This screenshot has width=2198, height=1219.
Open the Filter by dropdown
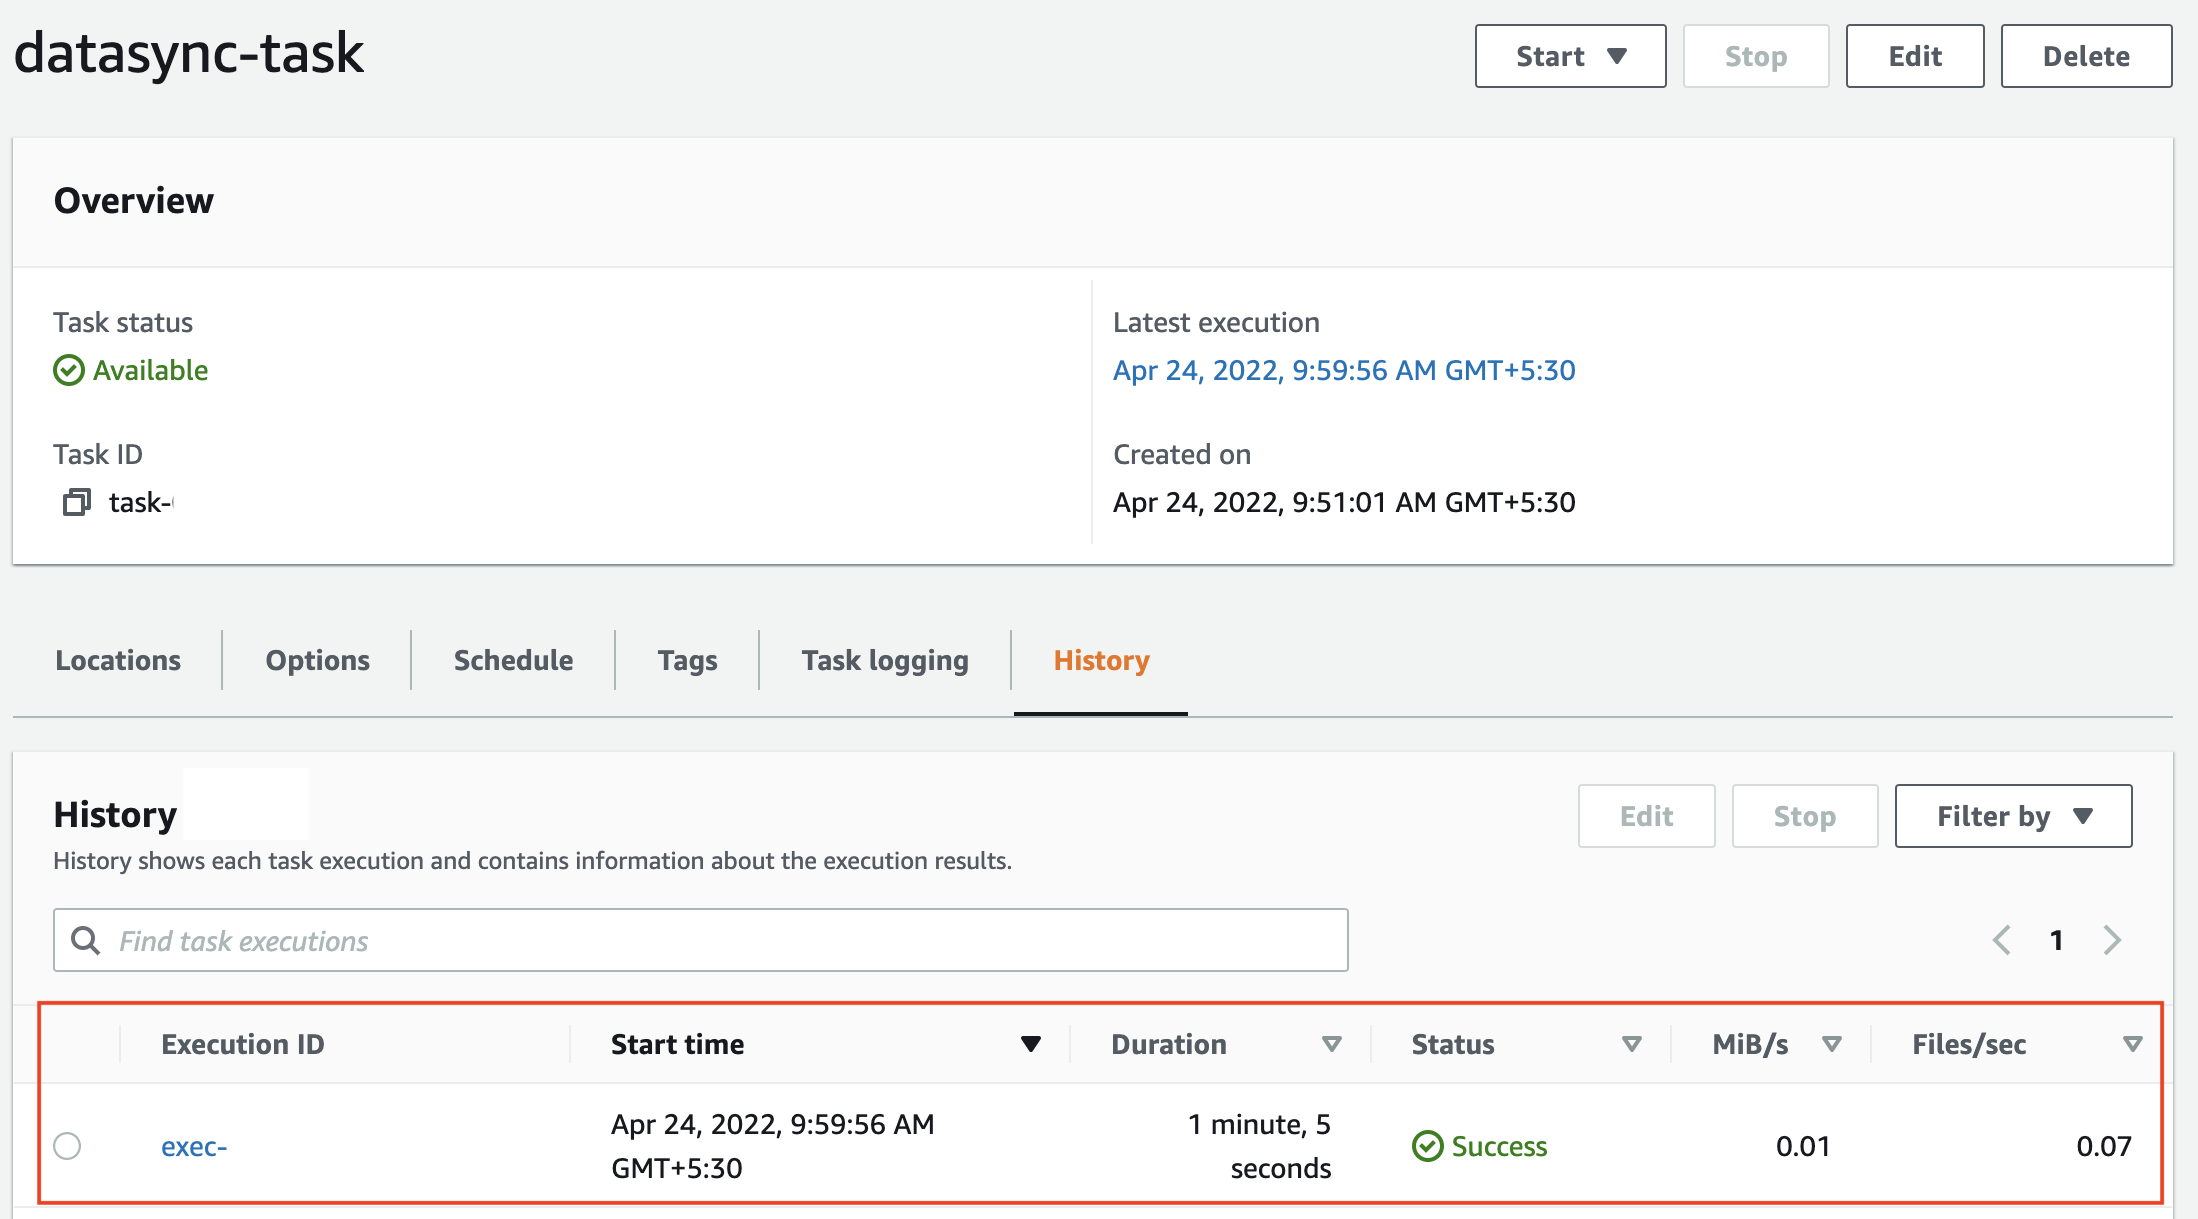coord(2013,816)
